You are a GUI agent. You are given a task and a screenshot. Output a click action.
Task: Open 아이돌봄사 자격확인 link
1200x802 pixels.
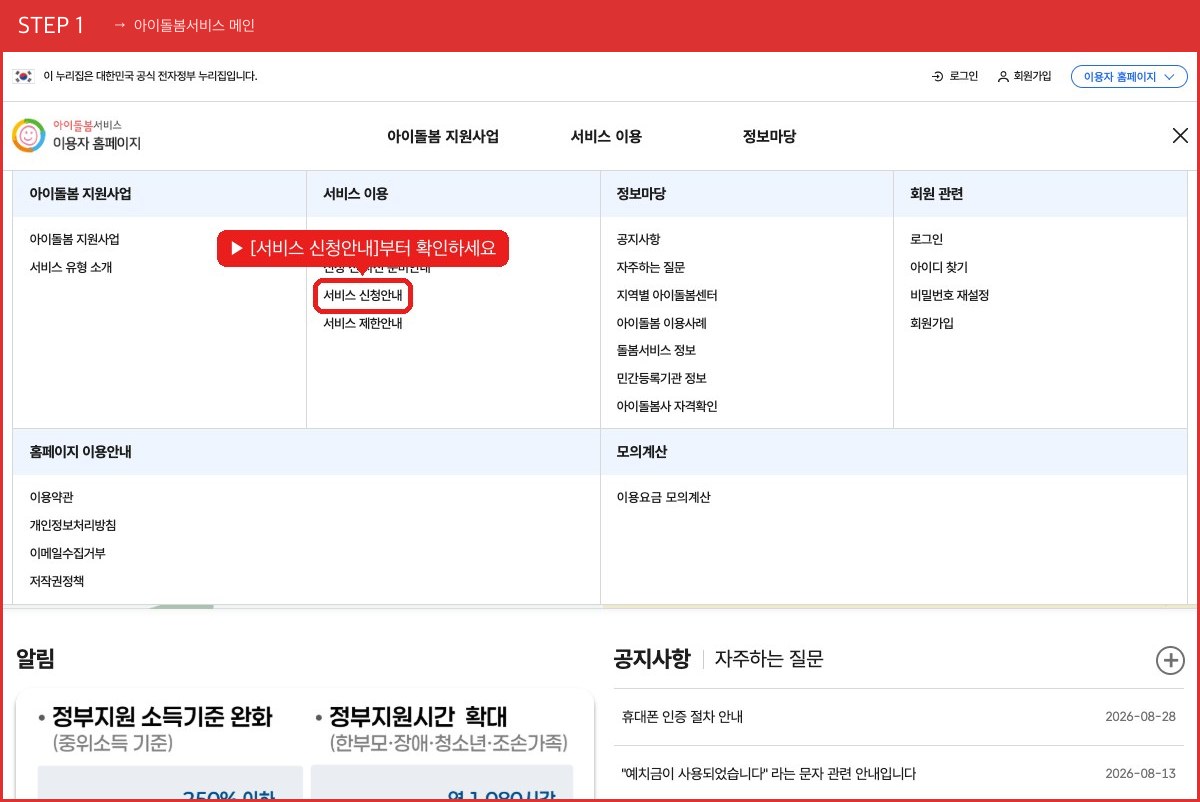tap(667, 407)
